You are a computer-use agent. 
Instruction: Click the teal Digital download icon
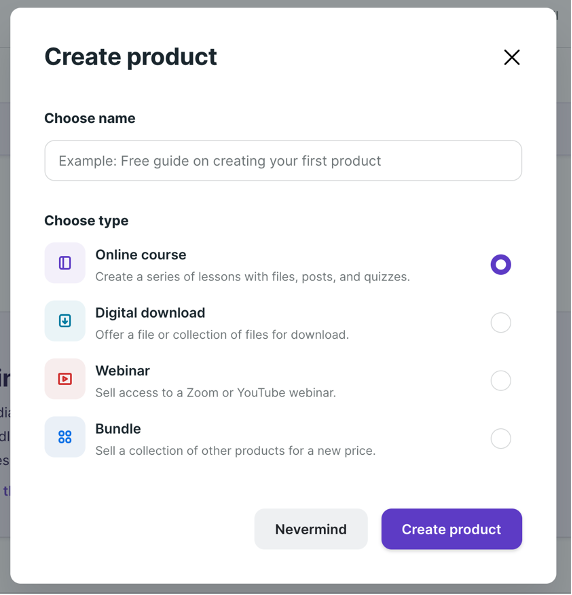(x=65, y=321)
